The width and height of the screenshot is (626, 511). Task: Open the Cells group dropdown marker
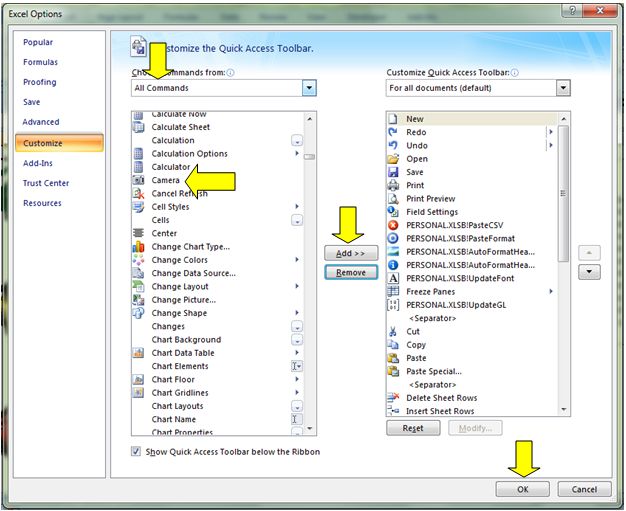(297, 220)
